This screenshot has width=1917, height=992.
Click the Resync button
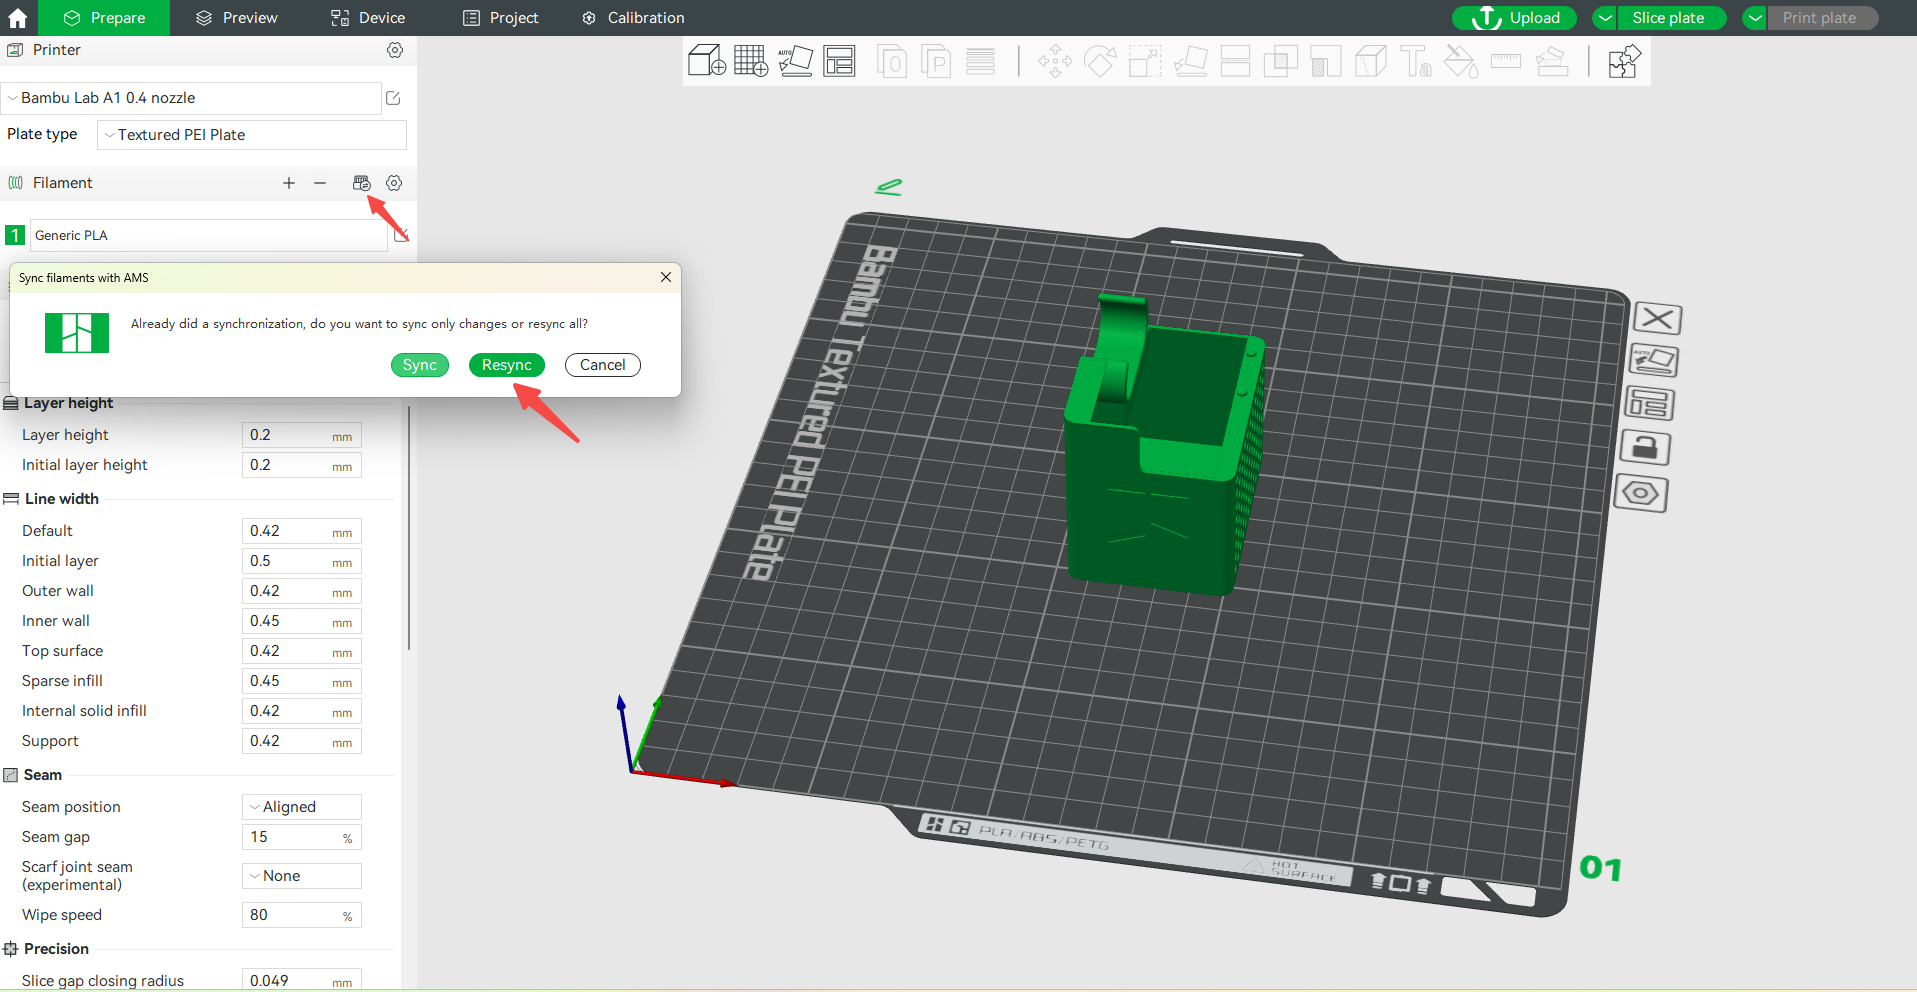click(x=507, y=365)
